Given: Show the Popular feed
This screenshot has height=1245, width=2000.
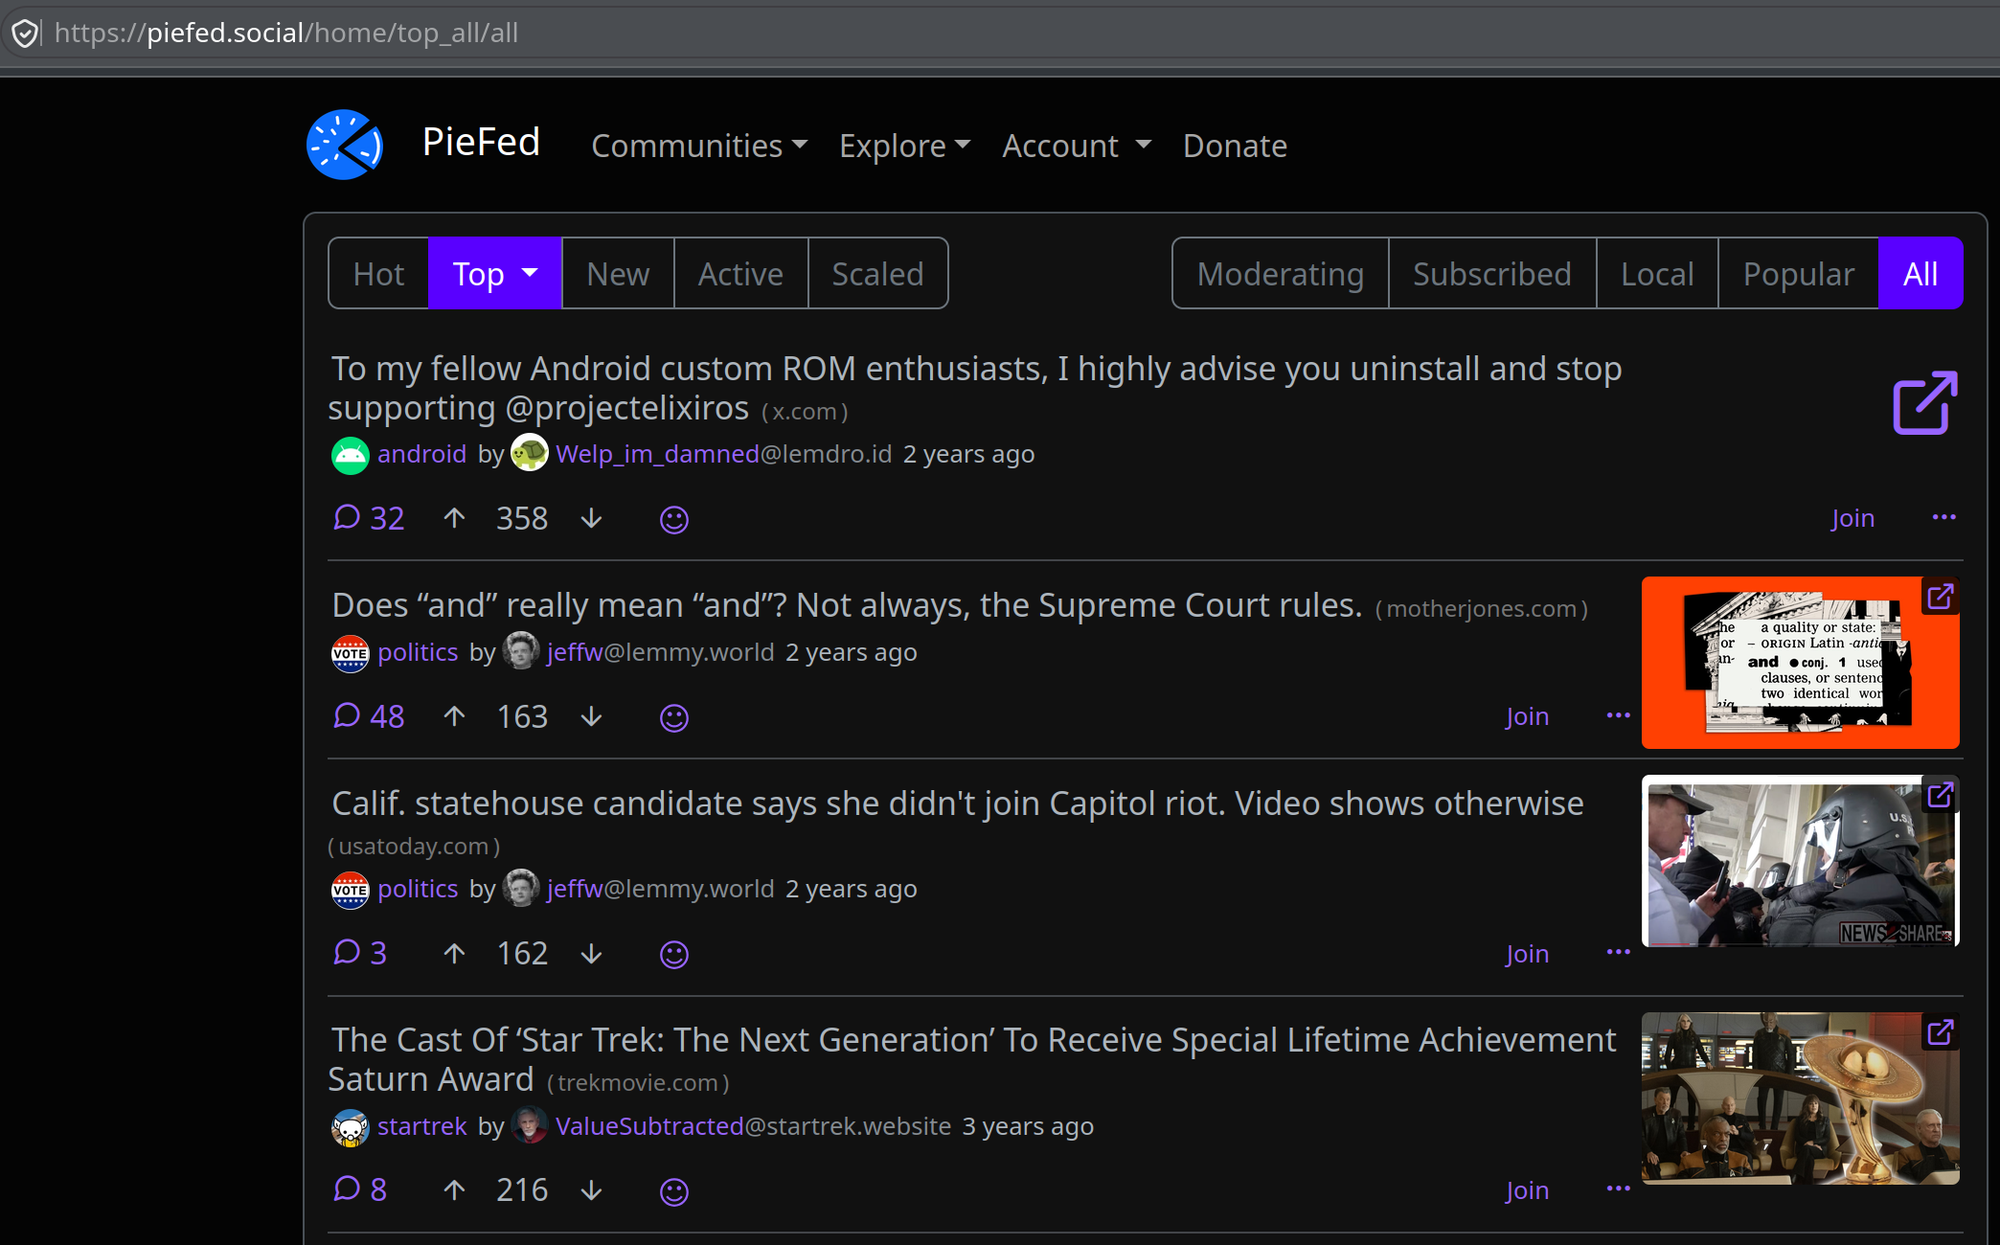Looking at the screenshot, I should [x=1798, y=273].
